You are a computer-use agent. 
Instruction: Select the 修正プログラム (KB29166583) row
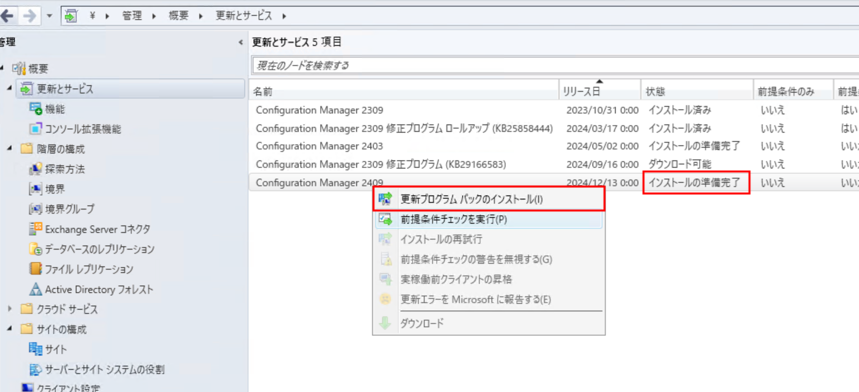[554, 164]
